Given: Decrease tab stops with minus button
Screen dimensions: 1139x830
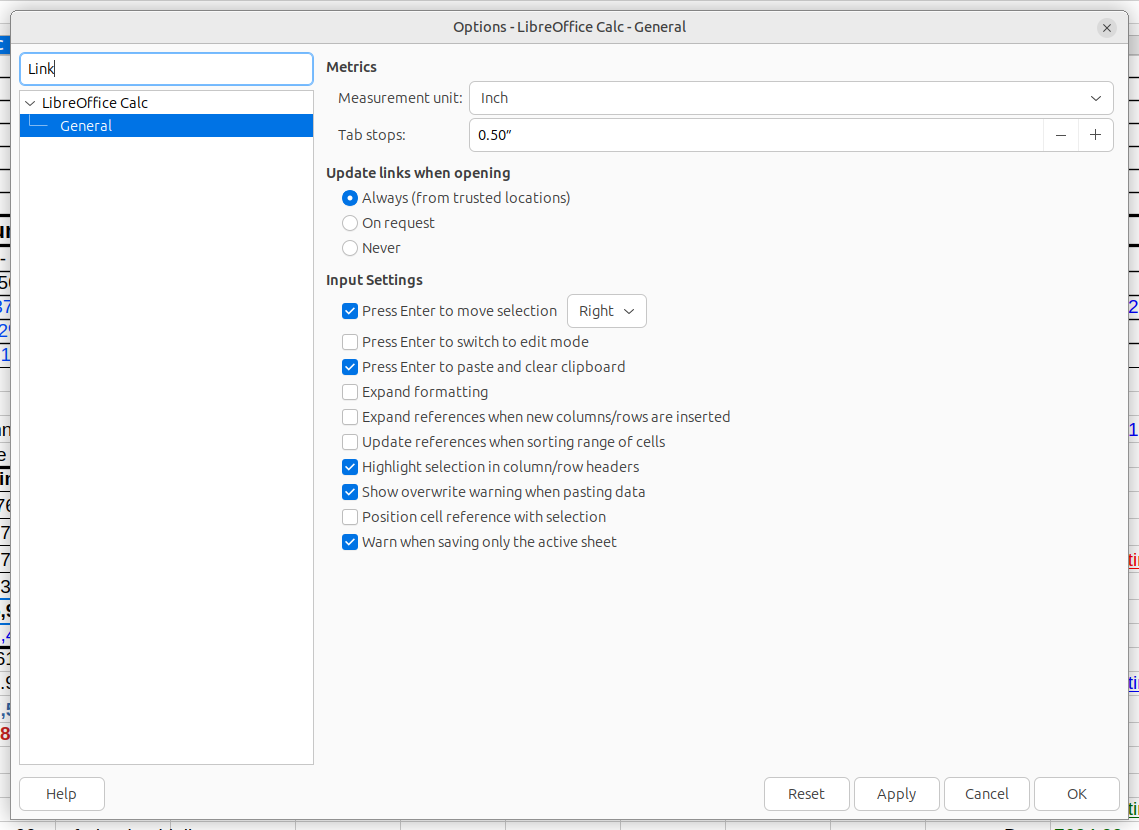Looking at the screenshot, I should point(1061,135).
